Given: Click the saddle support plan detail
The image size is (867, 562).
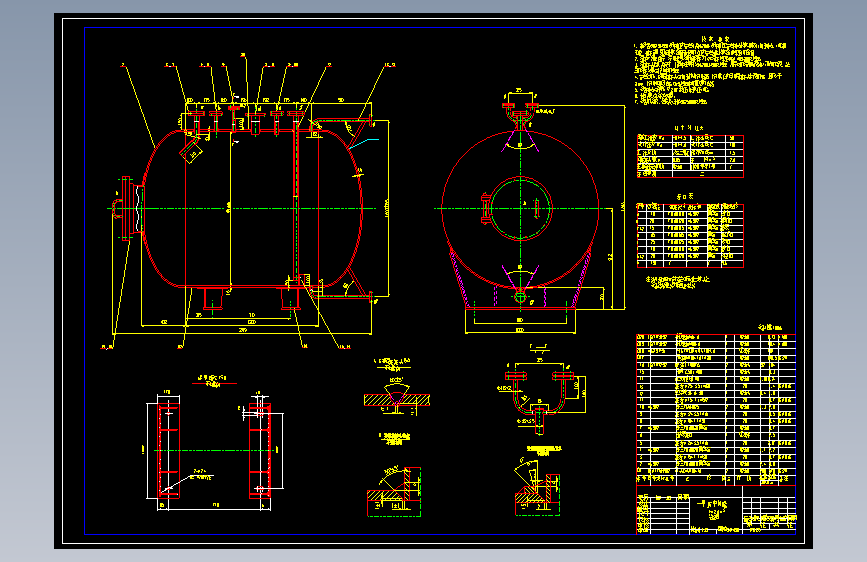Looking at the screenshot, I should [215, 449].
